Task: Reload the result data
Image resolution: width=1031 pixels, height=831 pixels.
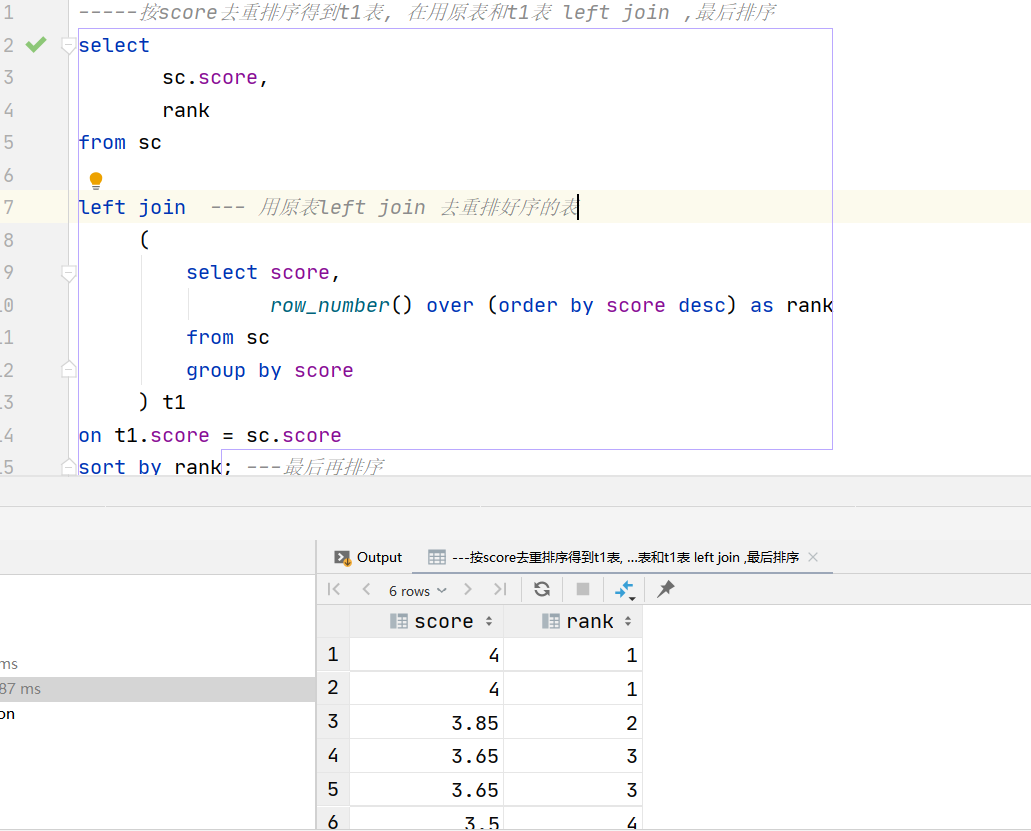Action: 542,589
